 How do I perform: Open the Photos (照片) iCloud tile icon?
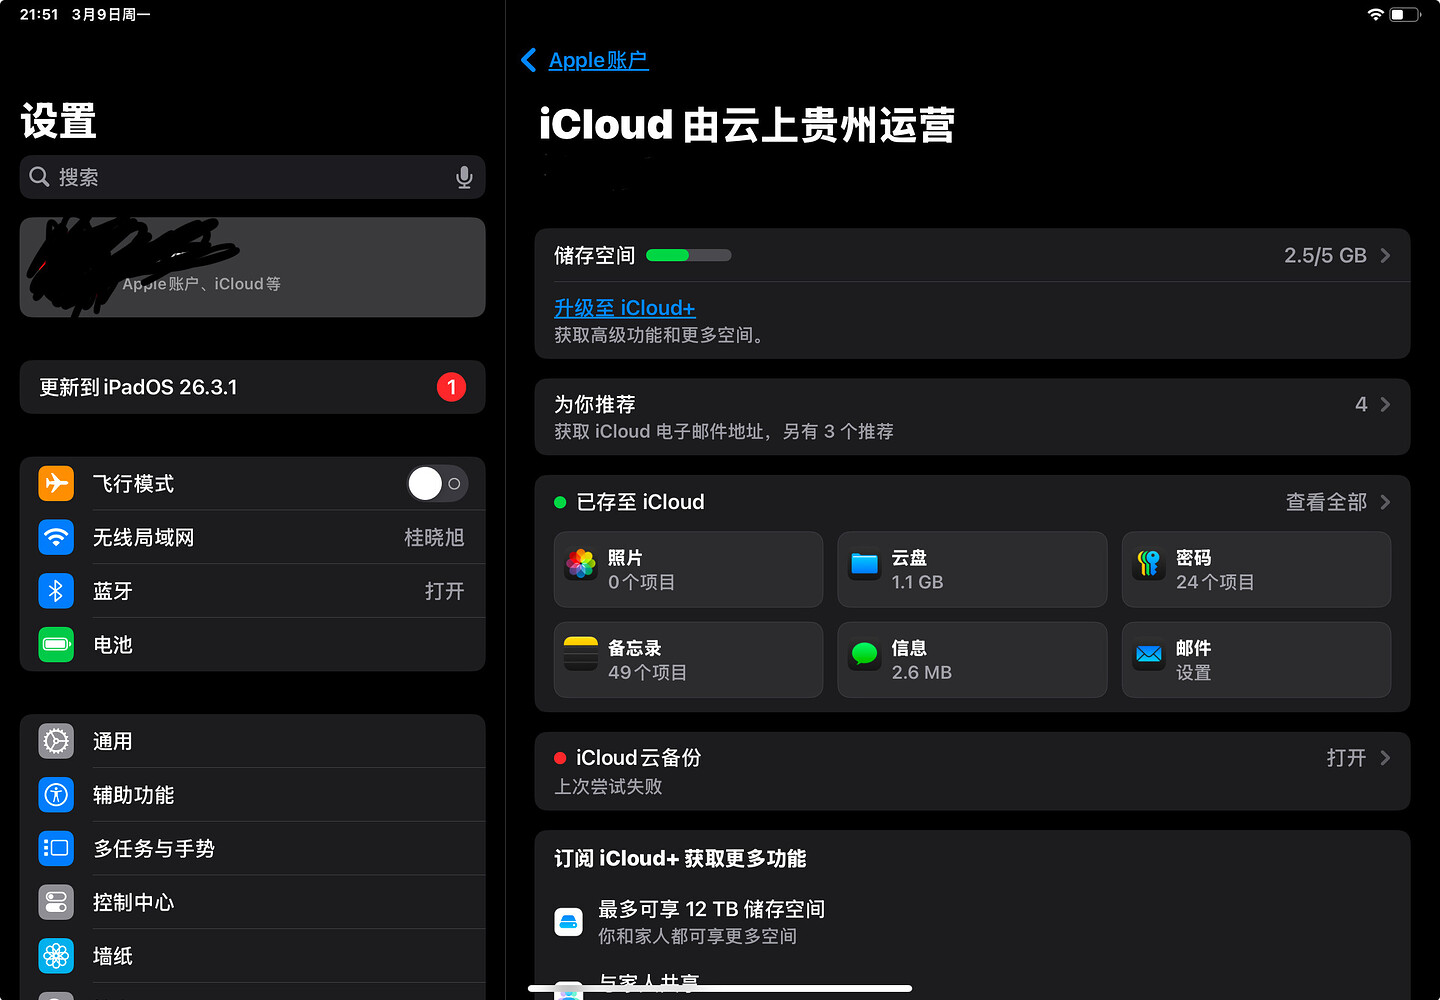point(581,564)
